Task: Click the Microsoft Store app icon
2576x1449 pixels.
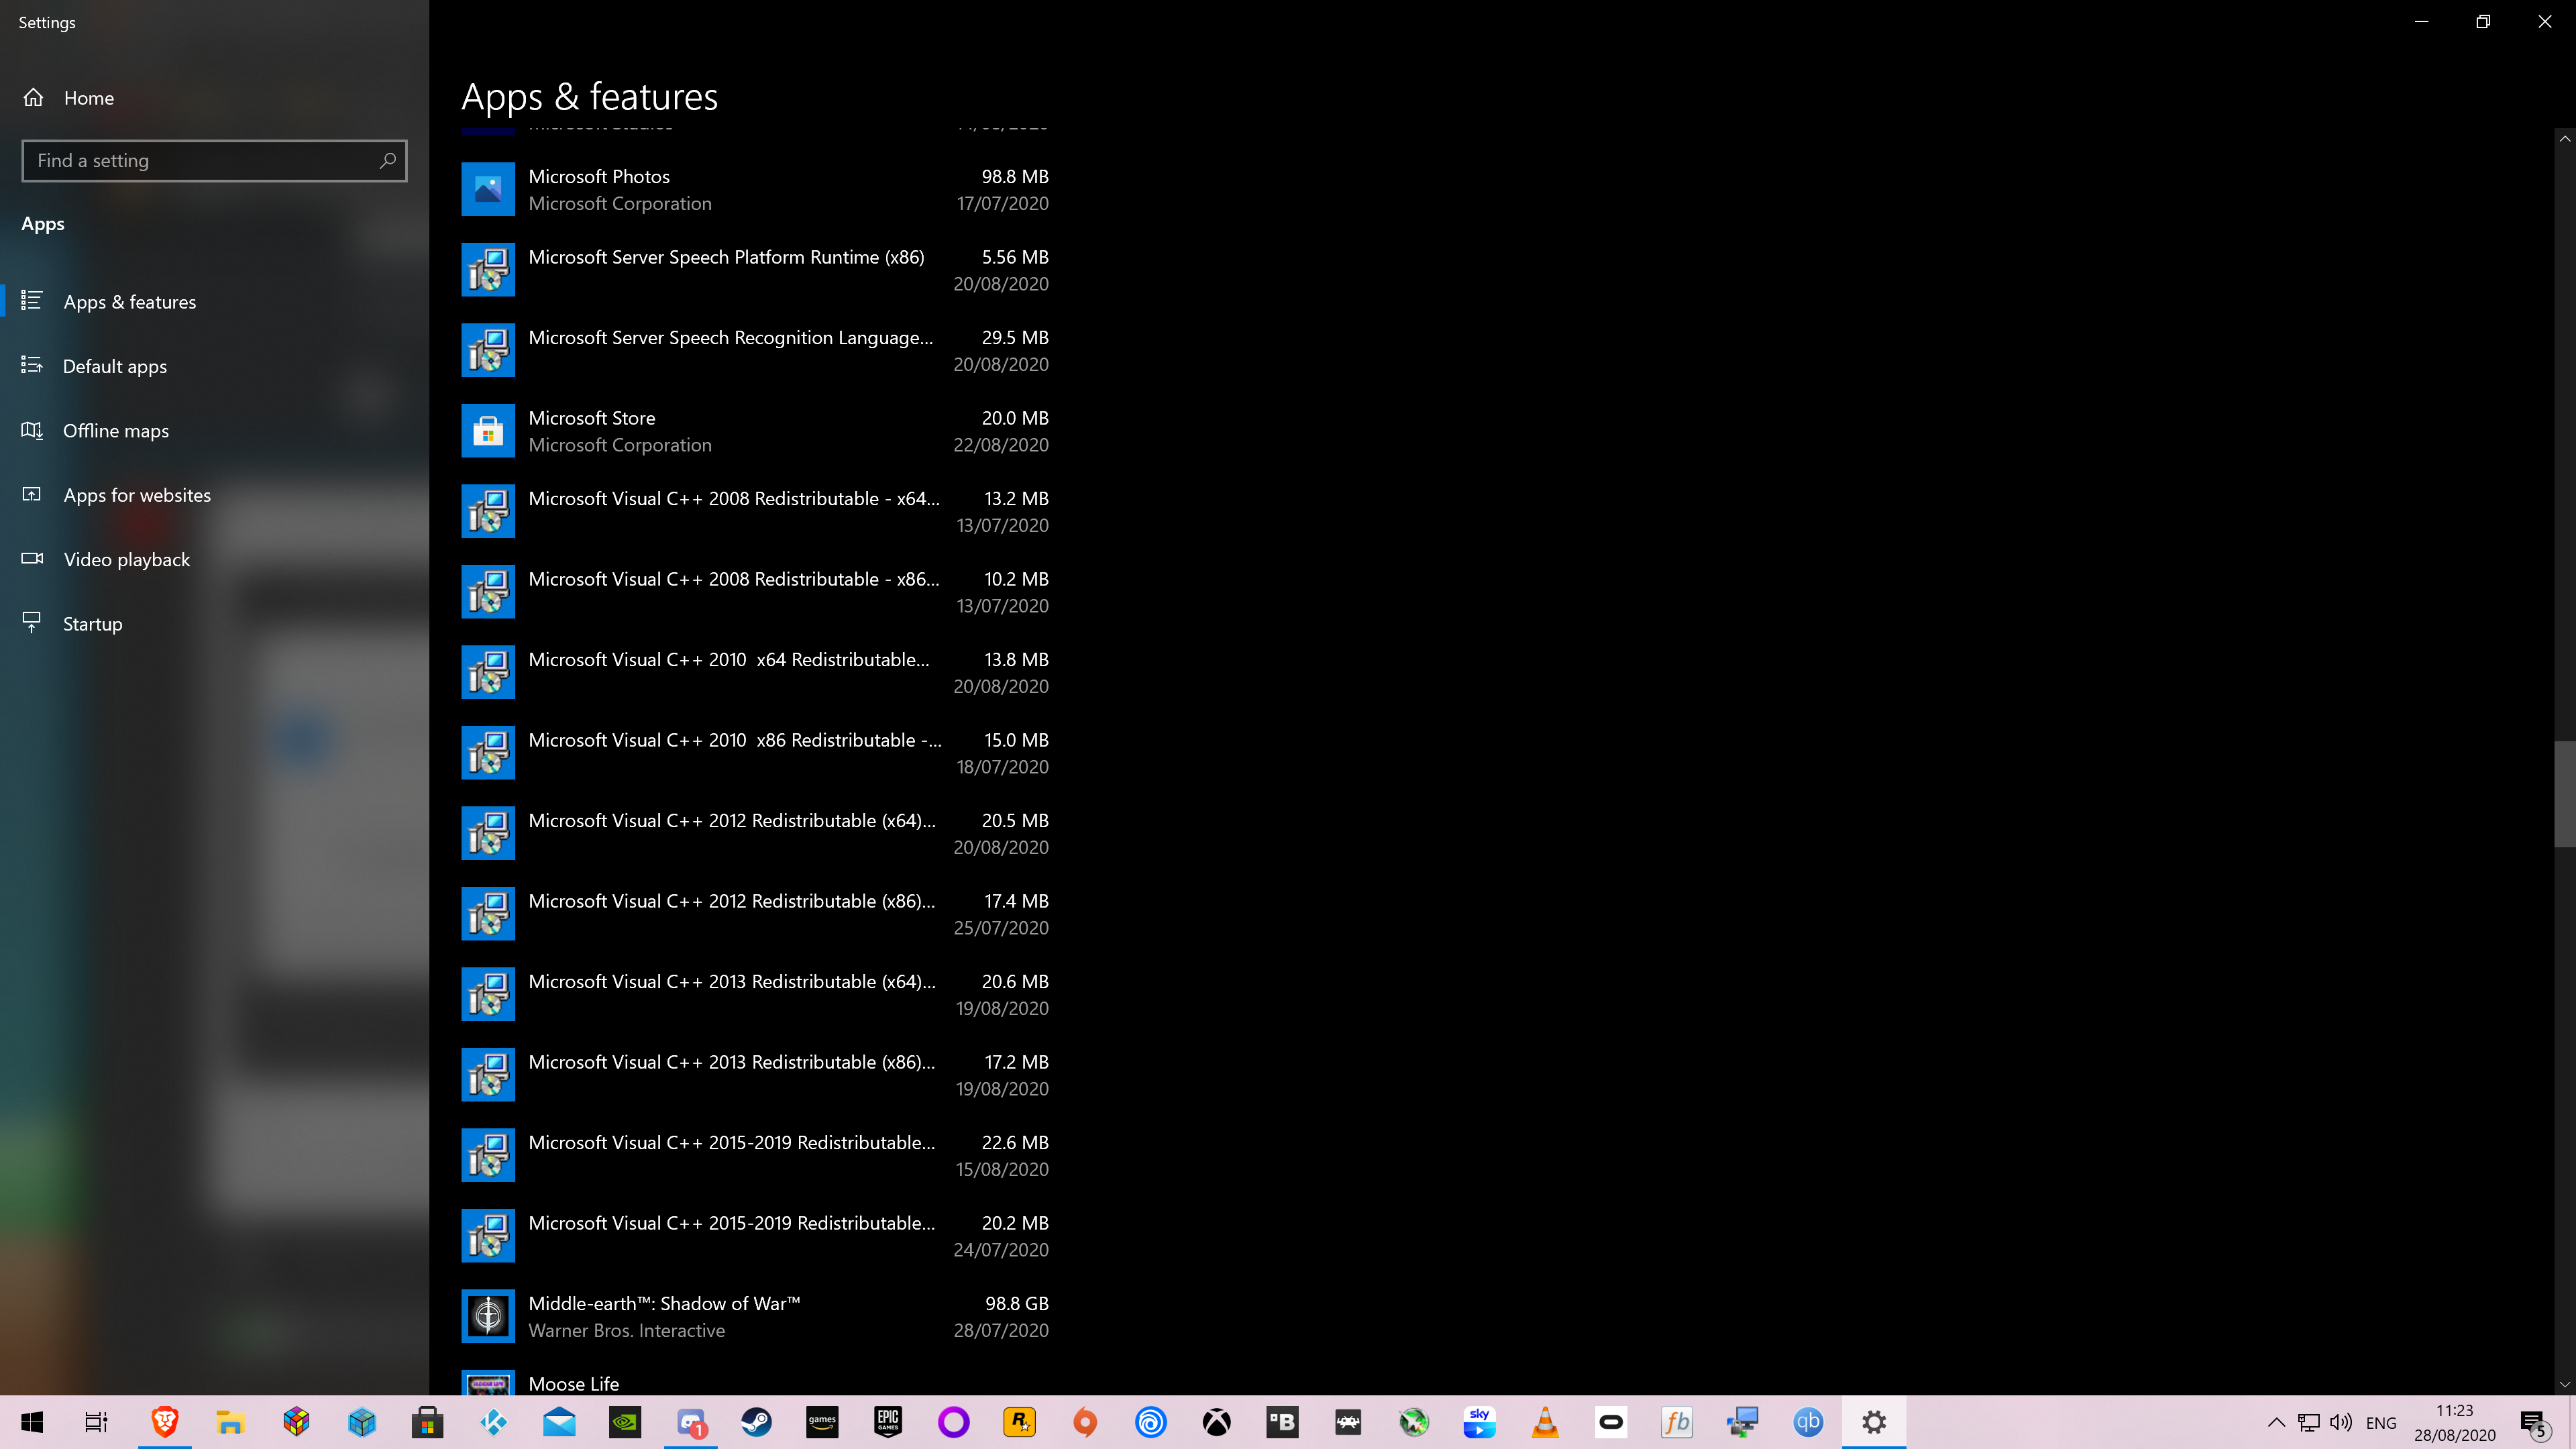Action: tap(488, 431)
